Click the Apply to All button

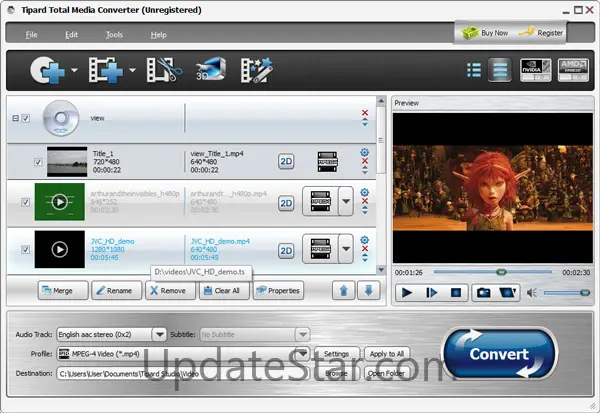pyautogui.click(x=387, y=354)
